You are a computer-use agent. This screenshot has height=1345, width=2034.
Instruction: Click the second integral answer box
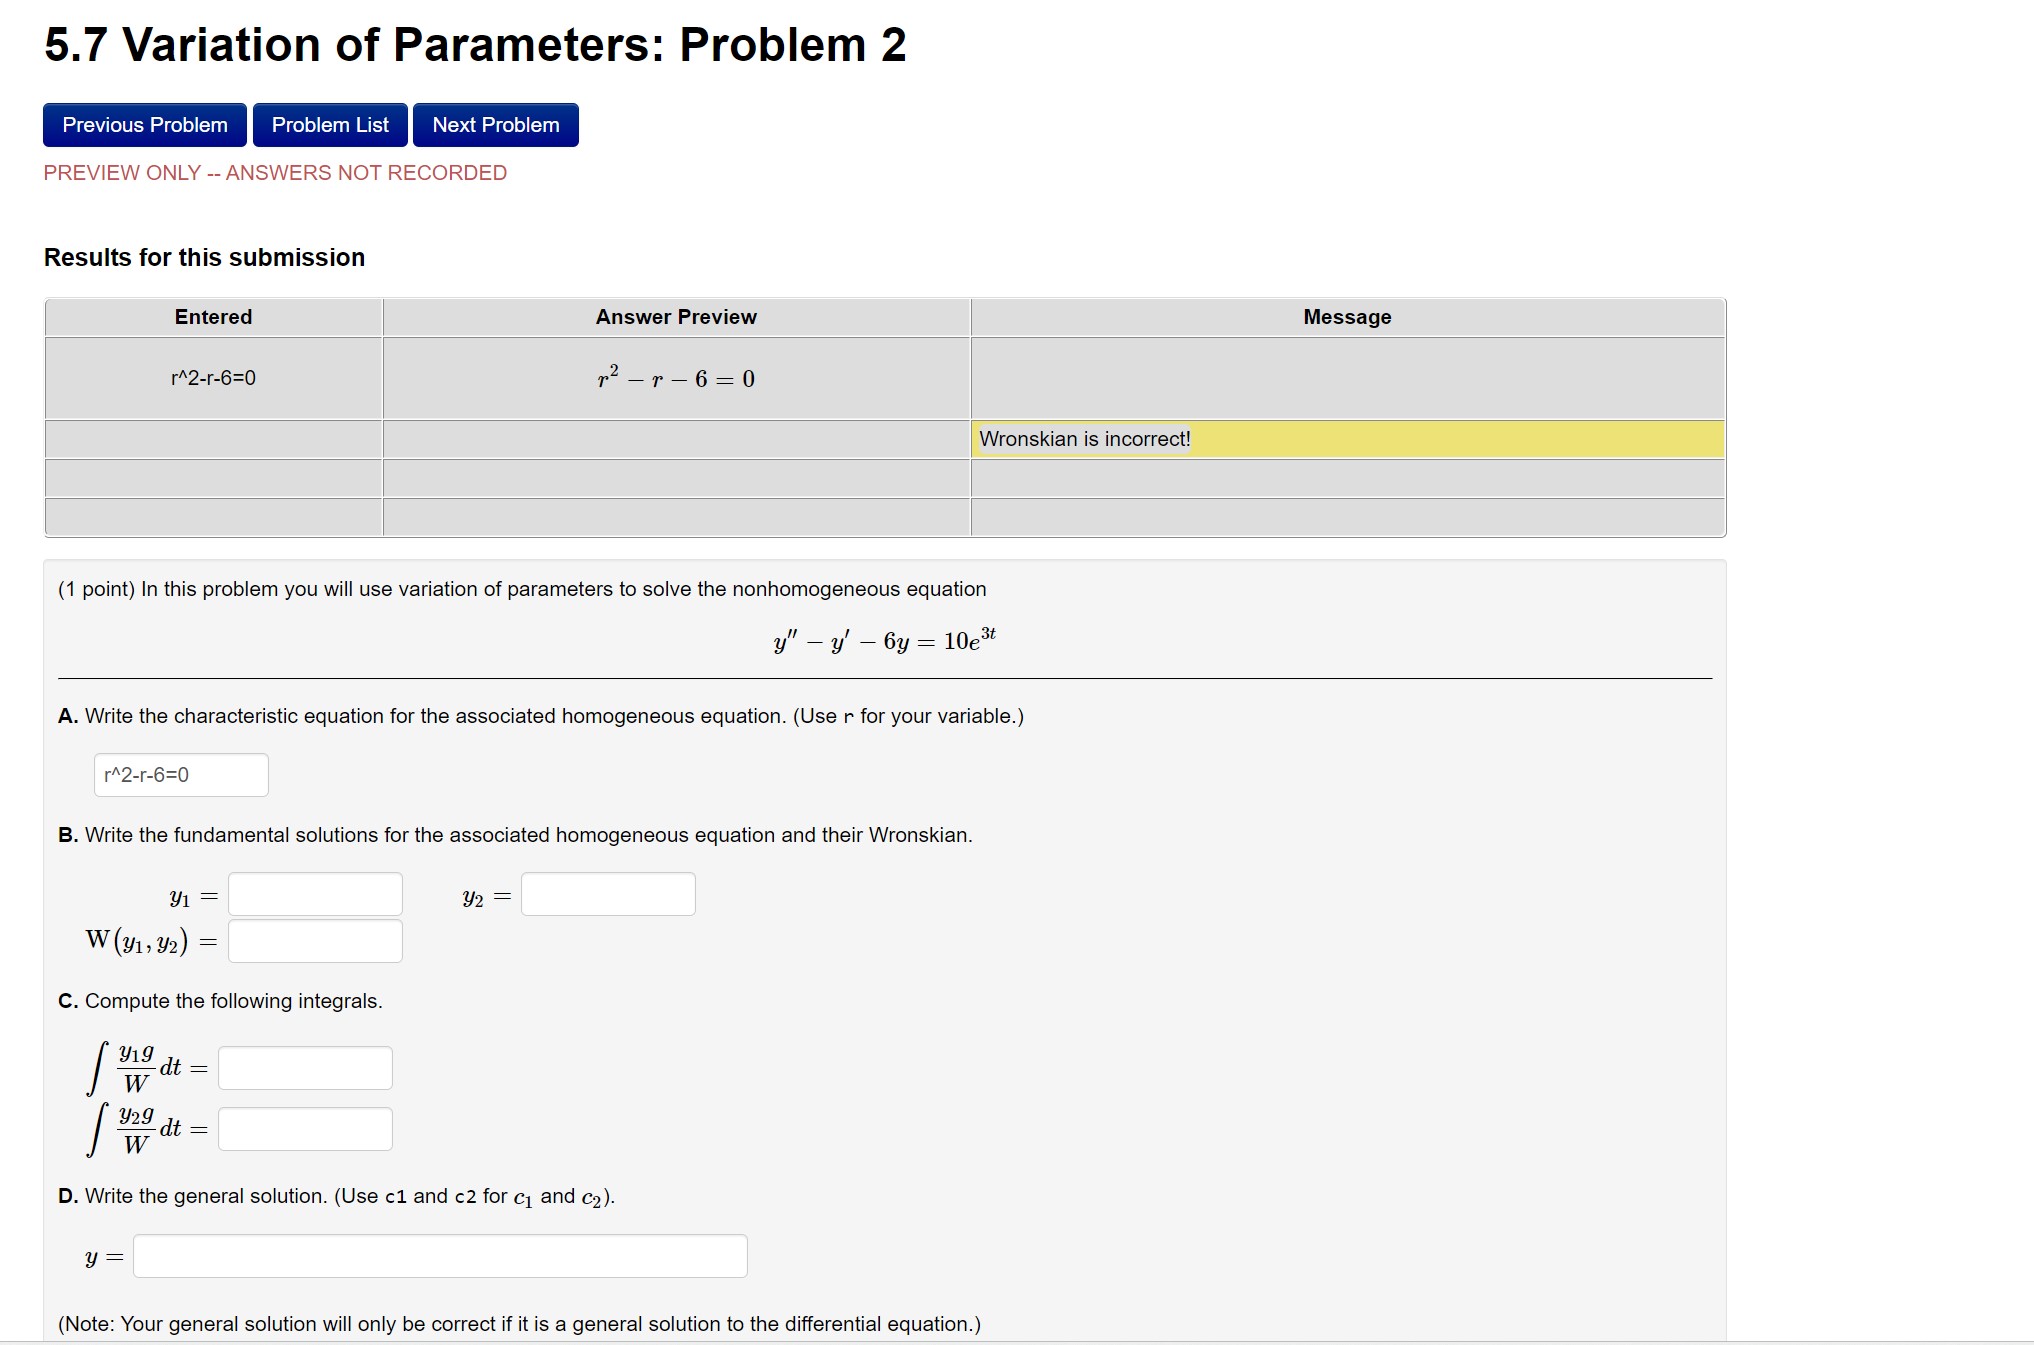pos(305,1128)
